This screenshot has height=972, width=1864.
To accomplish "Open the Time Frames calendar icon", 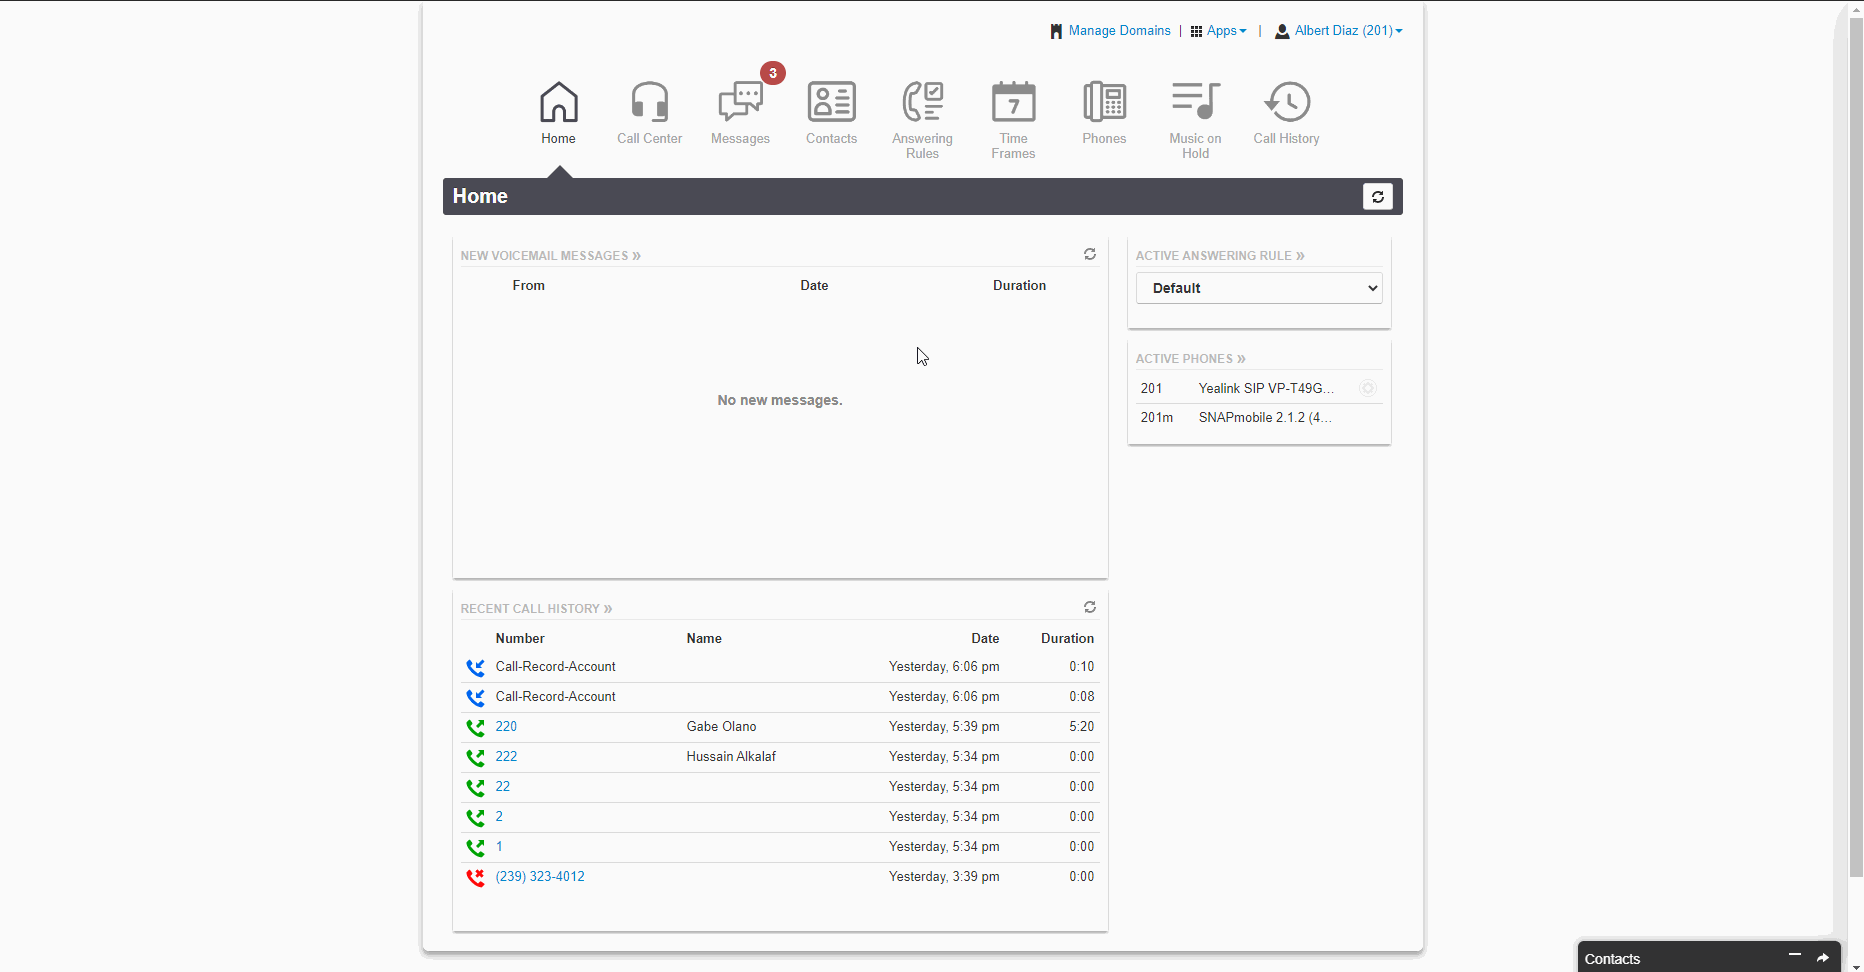I will 1013,102.
